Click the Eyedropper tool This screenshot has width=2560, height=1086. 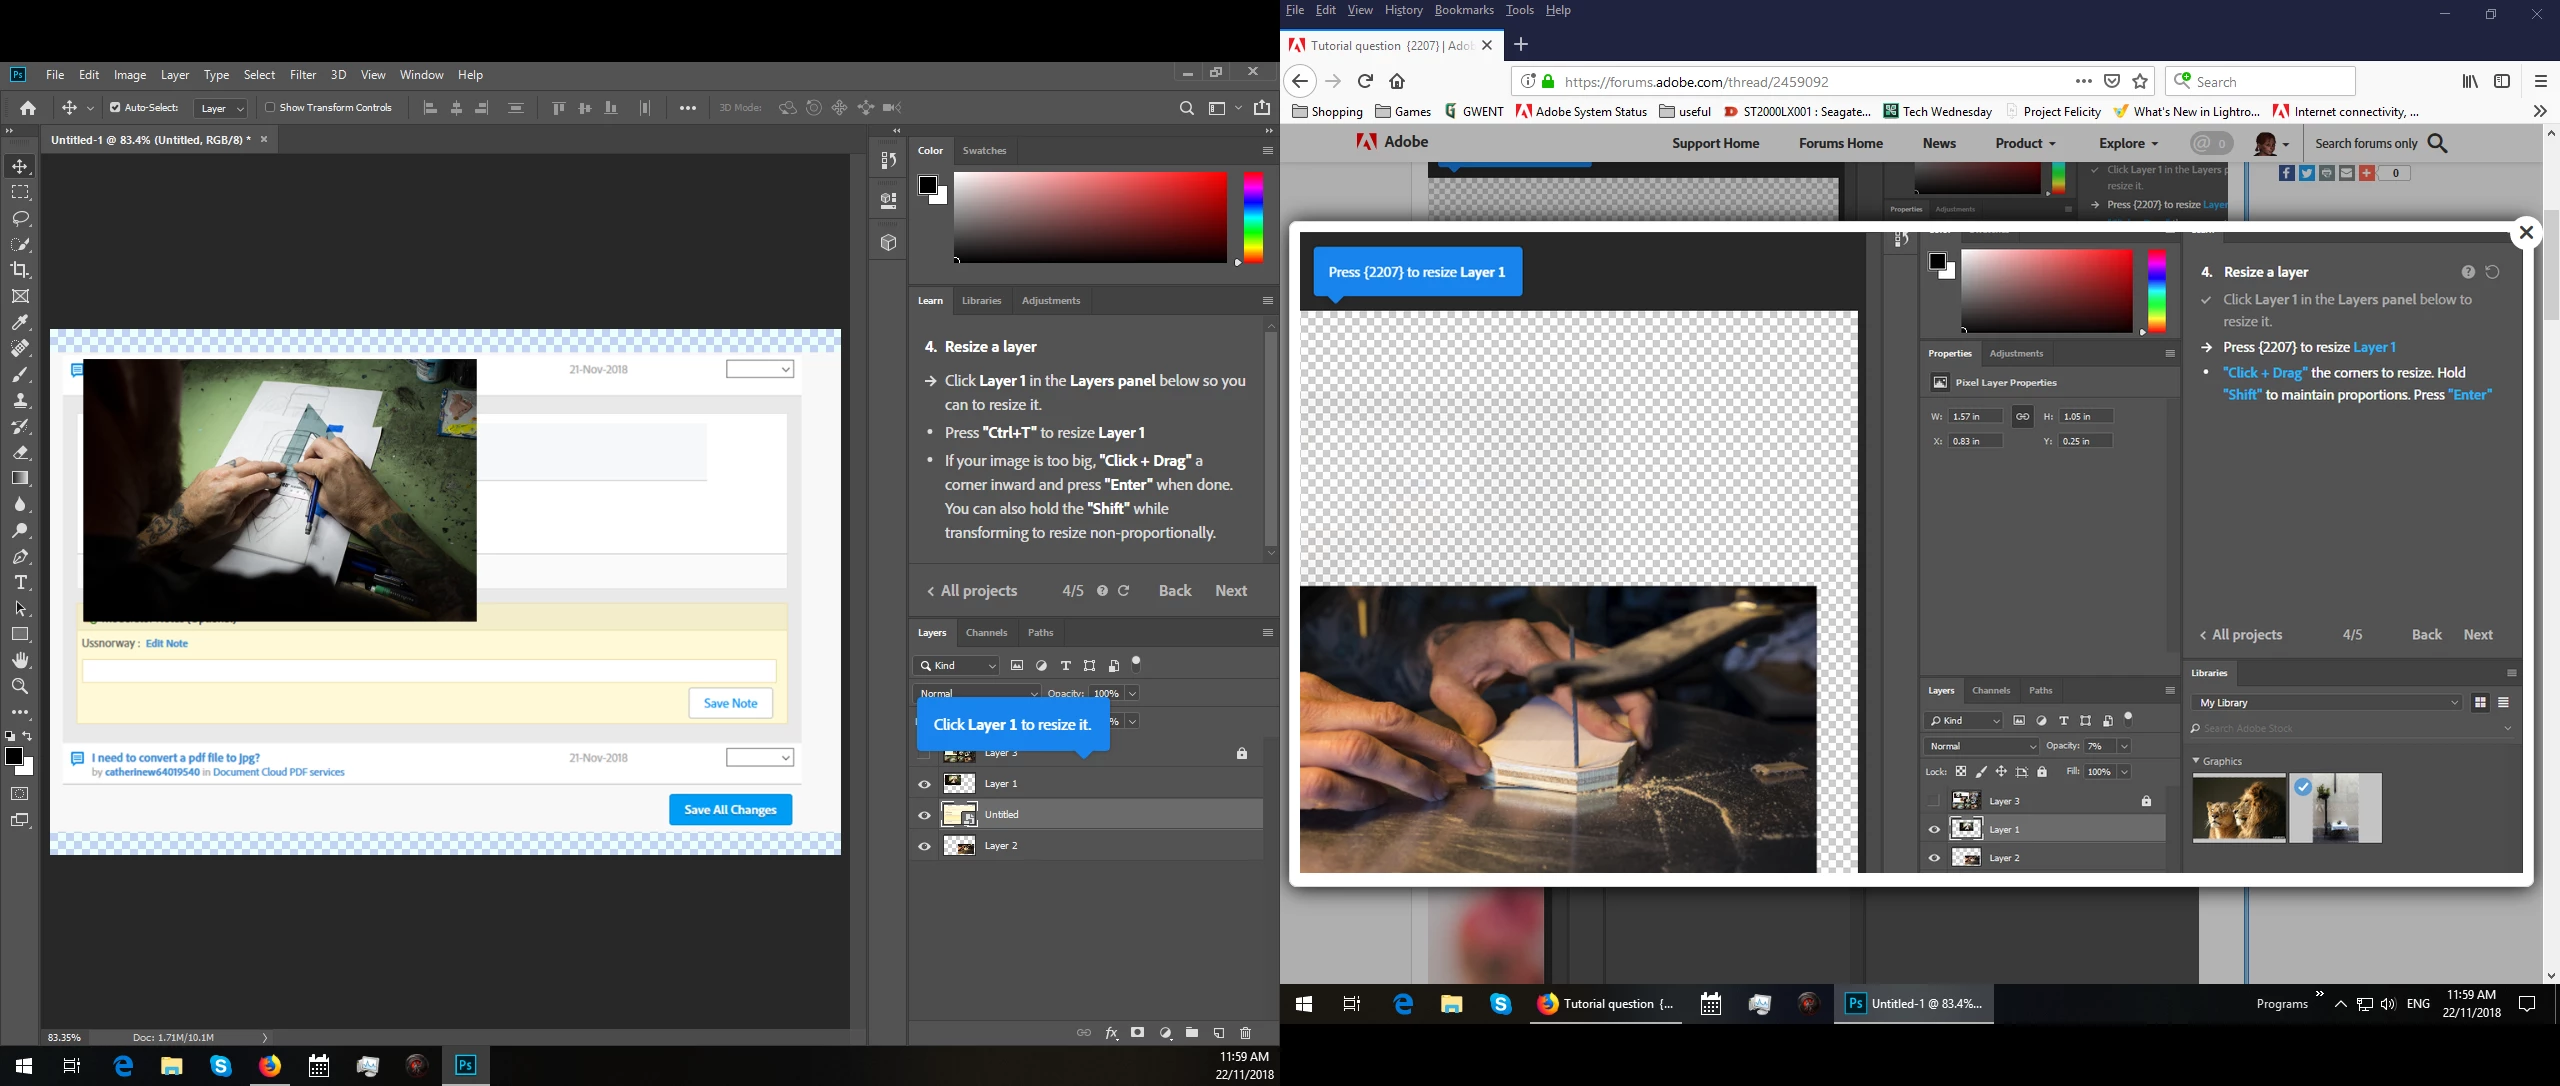click(x=20, y=322)
